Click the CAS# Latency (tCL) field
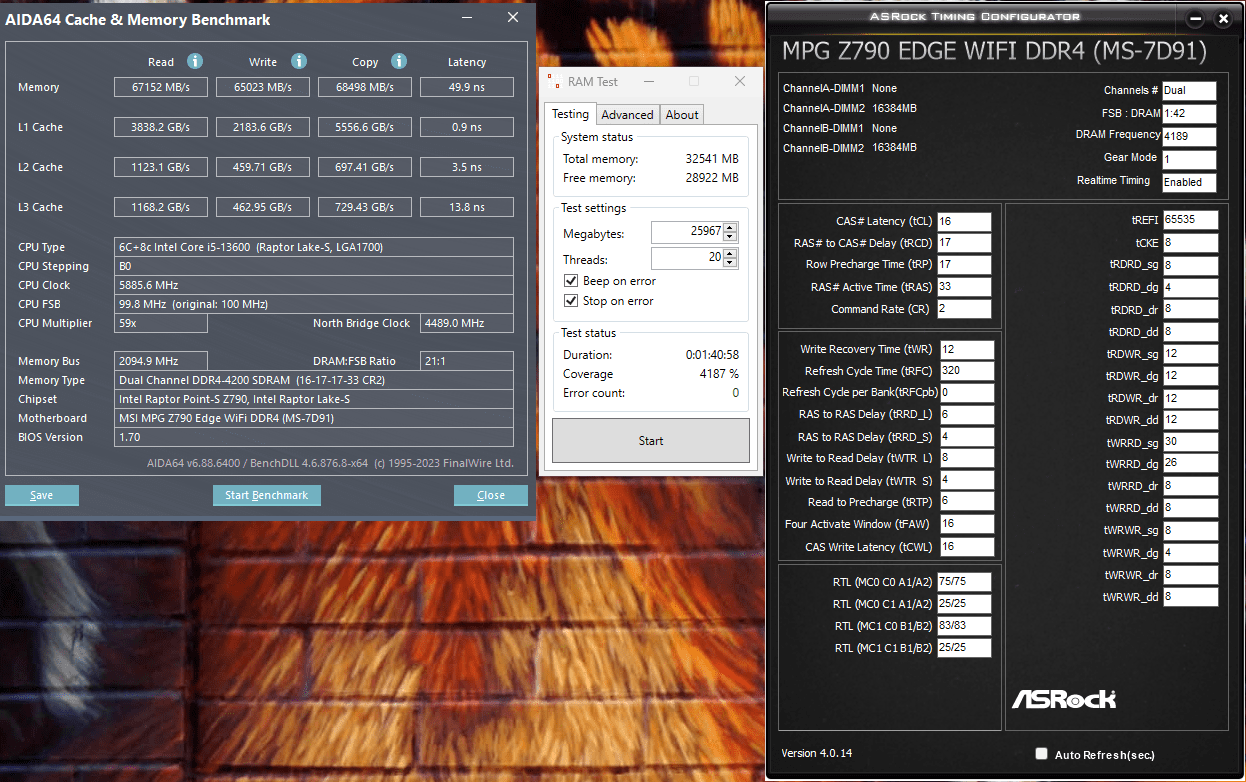 point(964,221)
